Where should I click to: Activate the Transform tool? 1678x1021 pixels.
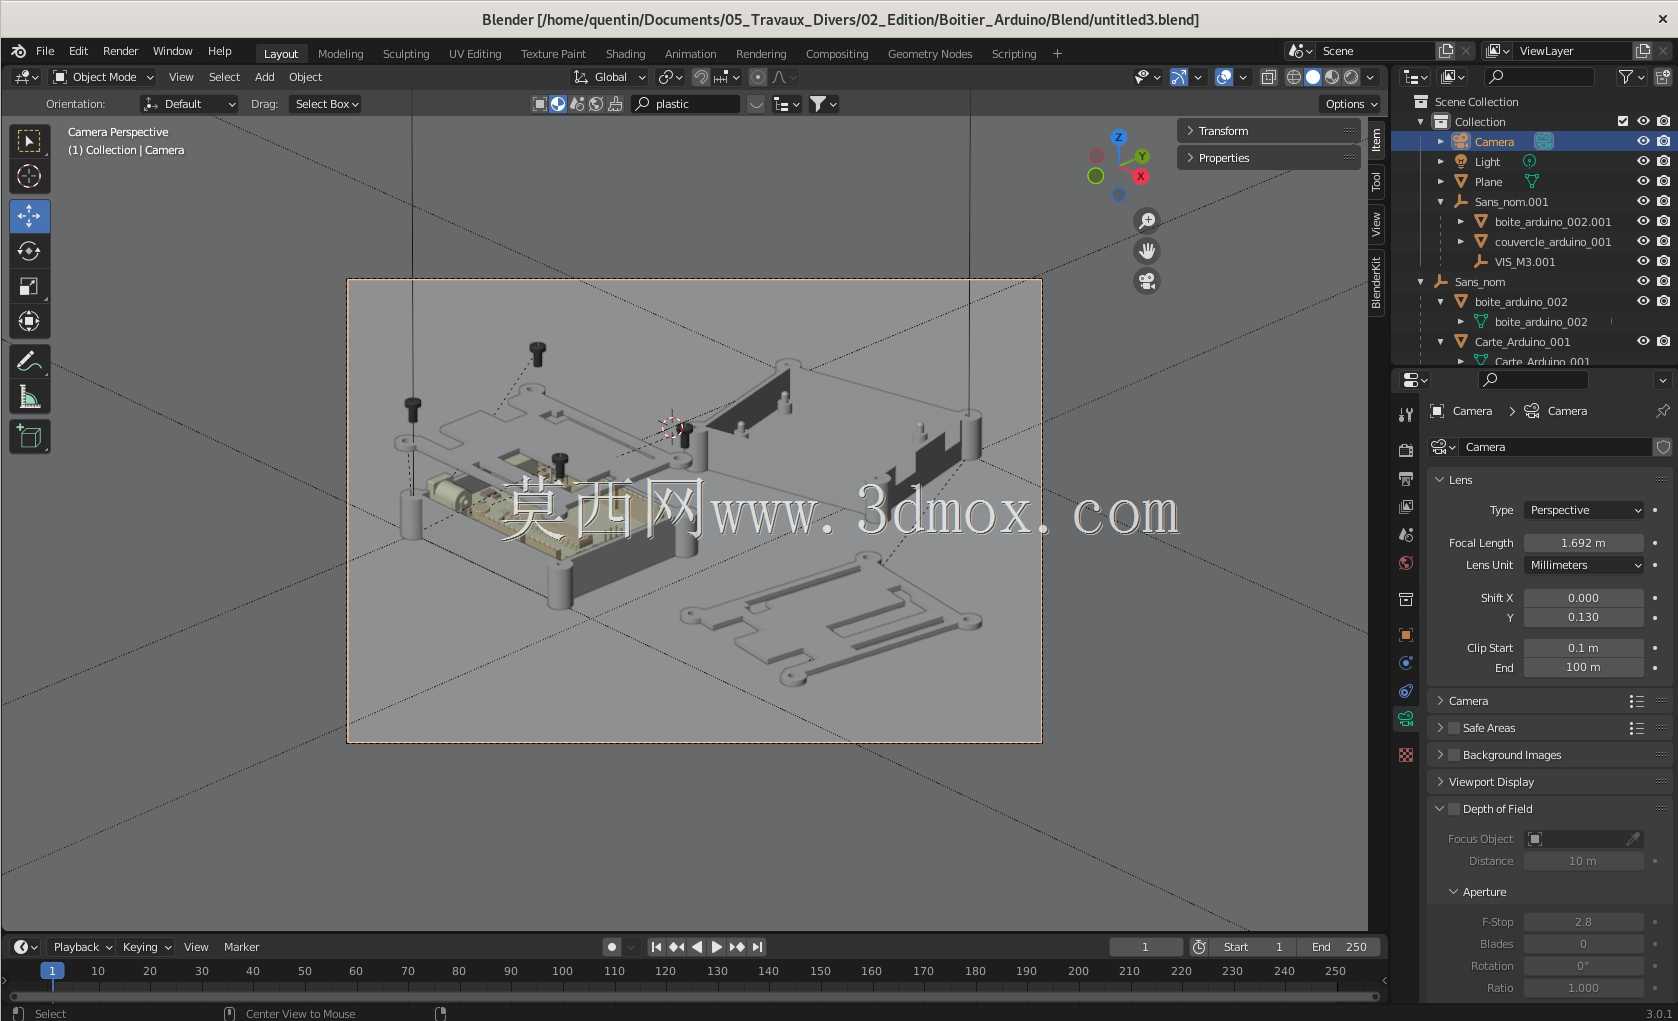(x=29, y=322)
